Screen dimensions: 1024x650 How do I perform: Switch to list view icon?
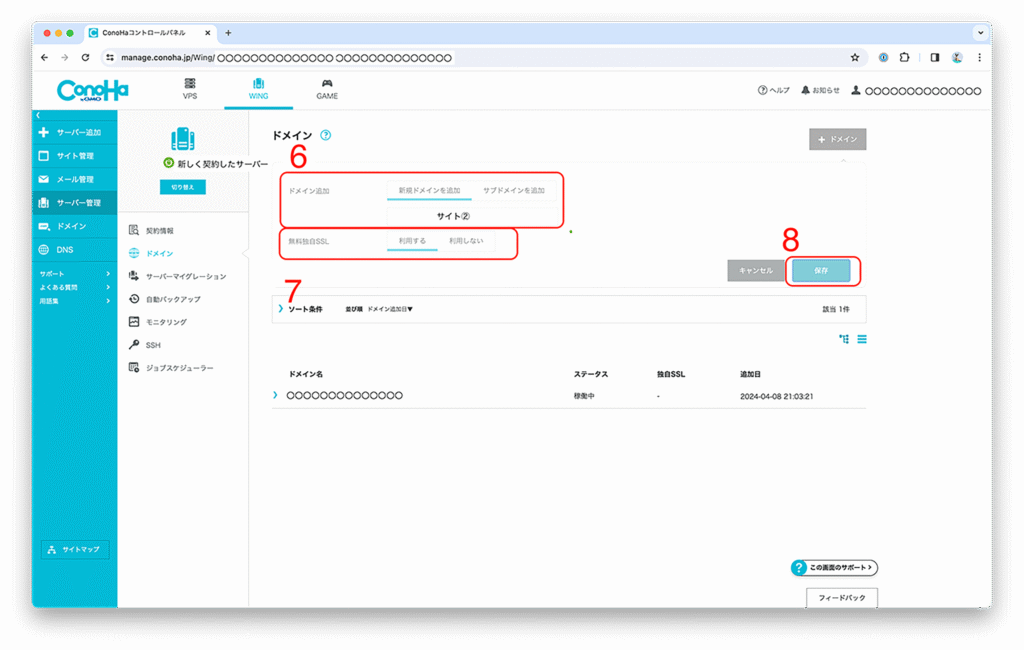(x=862, y=339)
